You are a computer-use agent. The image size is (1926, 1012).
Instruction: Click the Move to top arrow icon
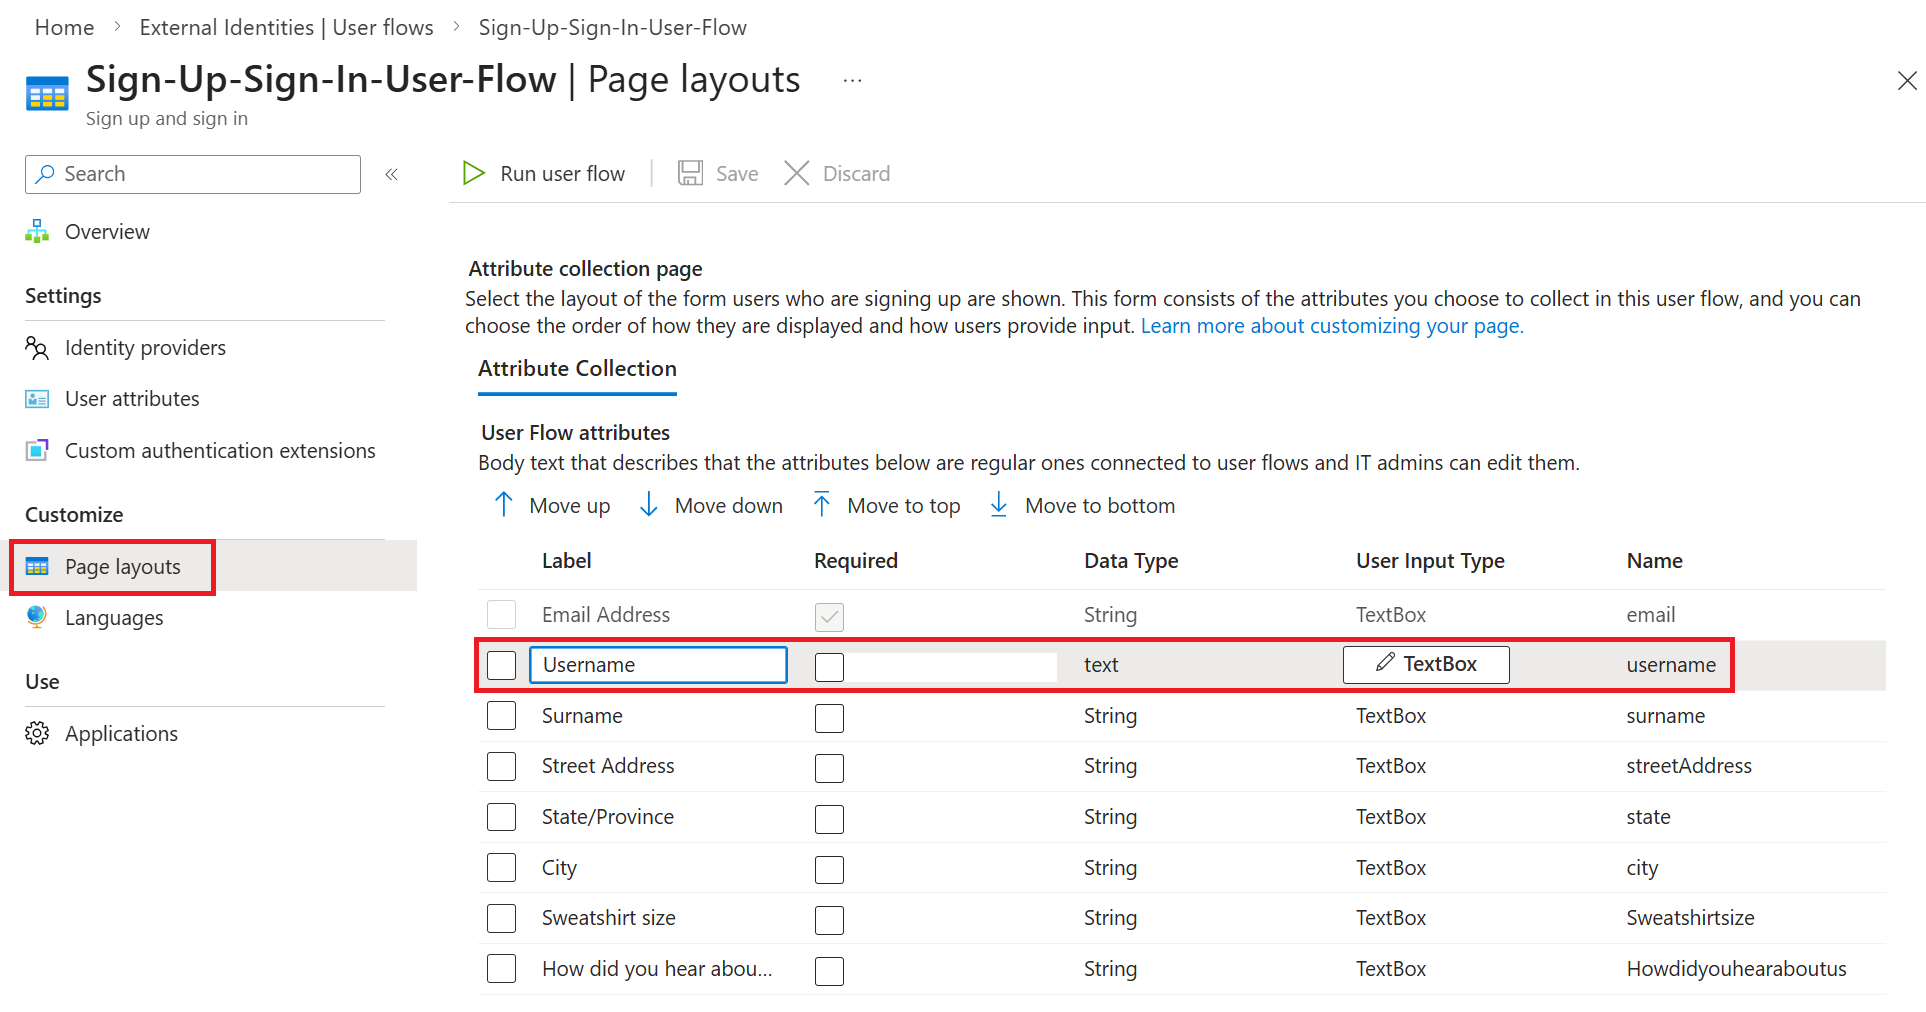(822, 505)
